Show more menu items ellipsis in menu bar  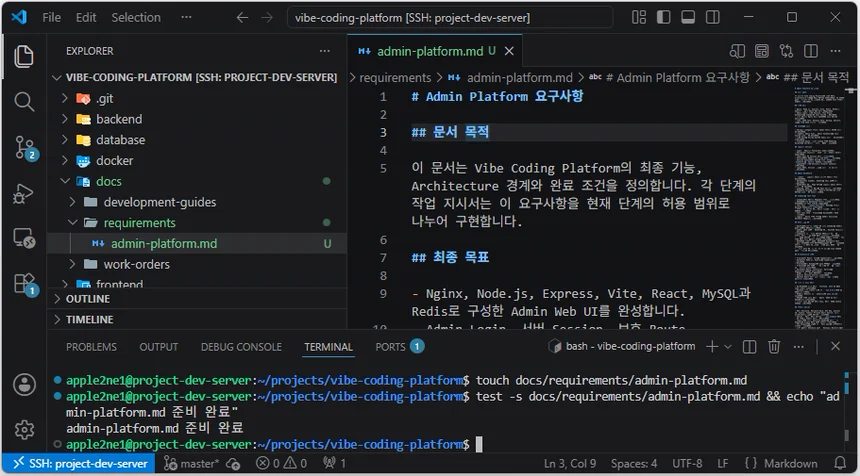186,18
